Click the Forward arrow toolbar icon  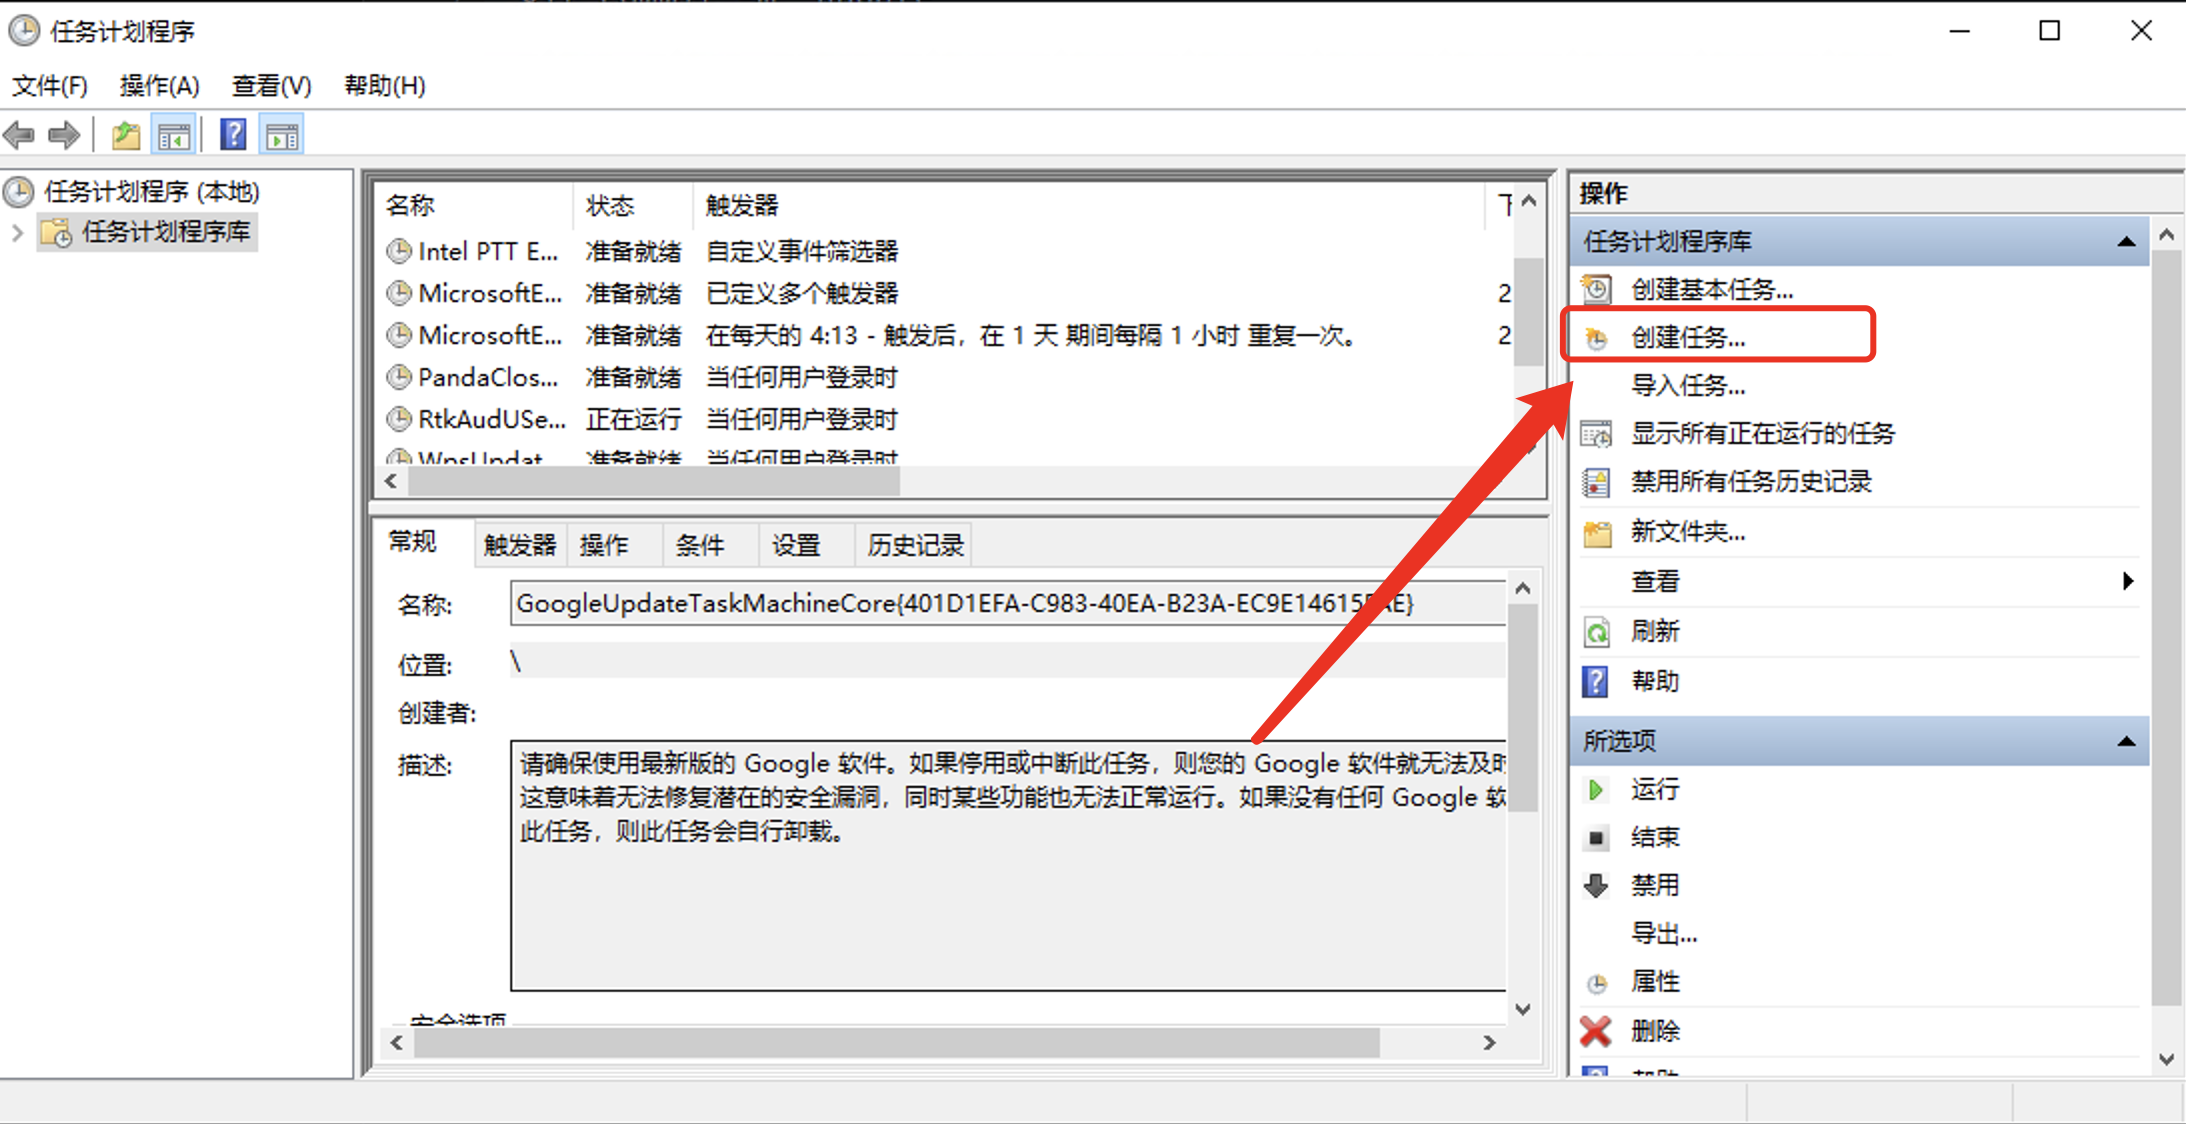(x=64, y=135)
